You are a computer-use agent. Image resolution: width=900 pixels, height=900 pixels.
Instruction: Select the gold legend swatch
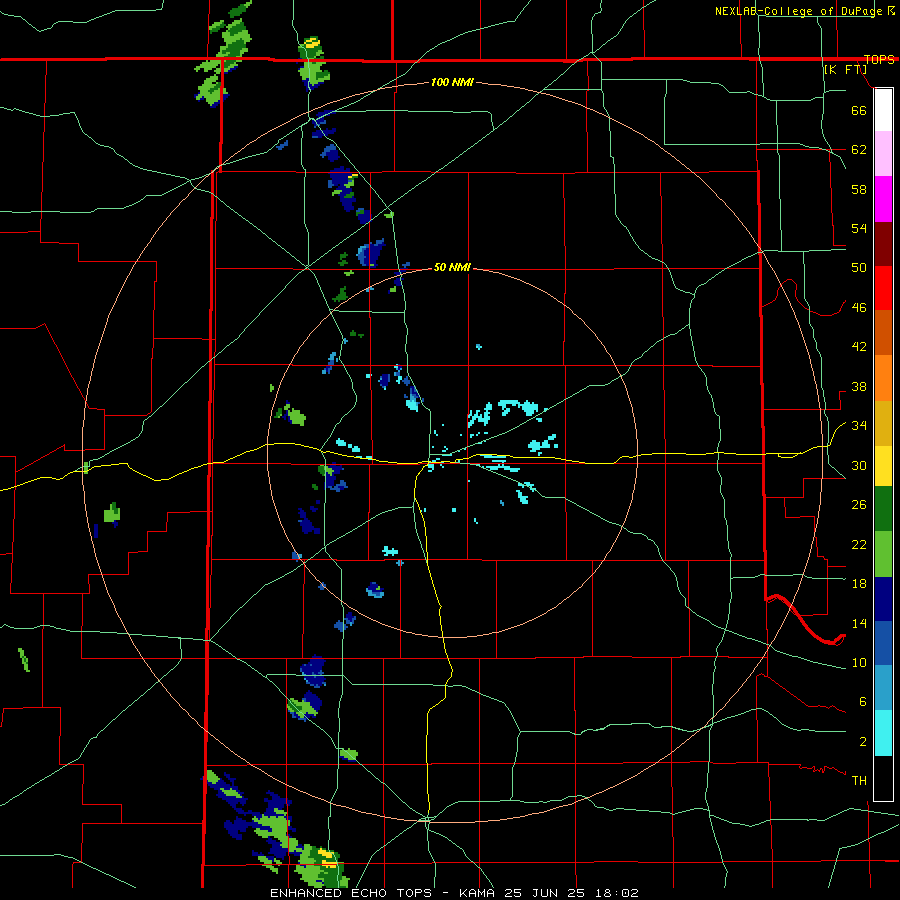883,423
